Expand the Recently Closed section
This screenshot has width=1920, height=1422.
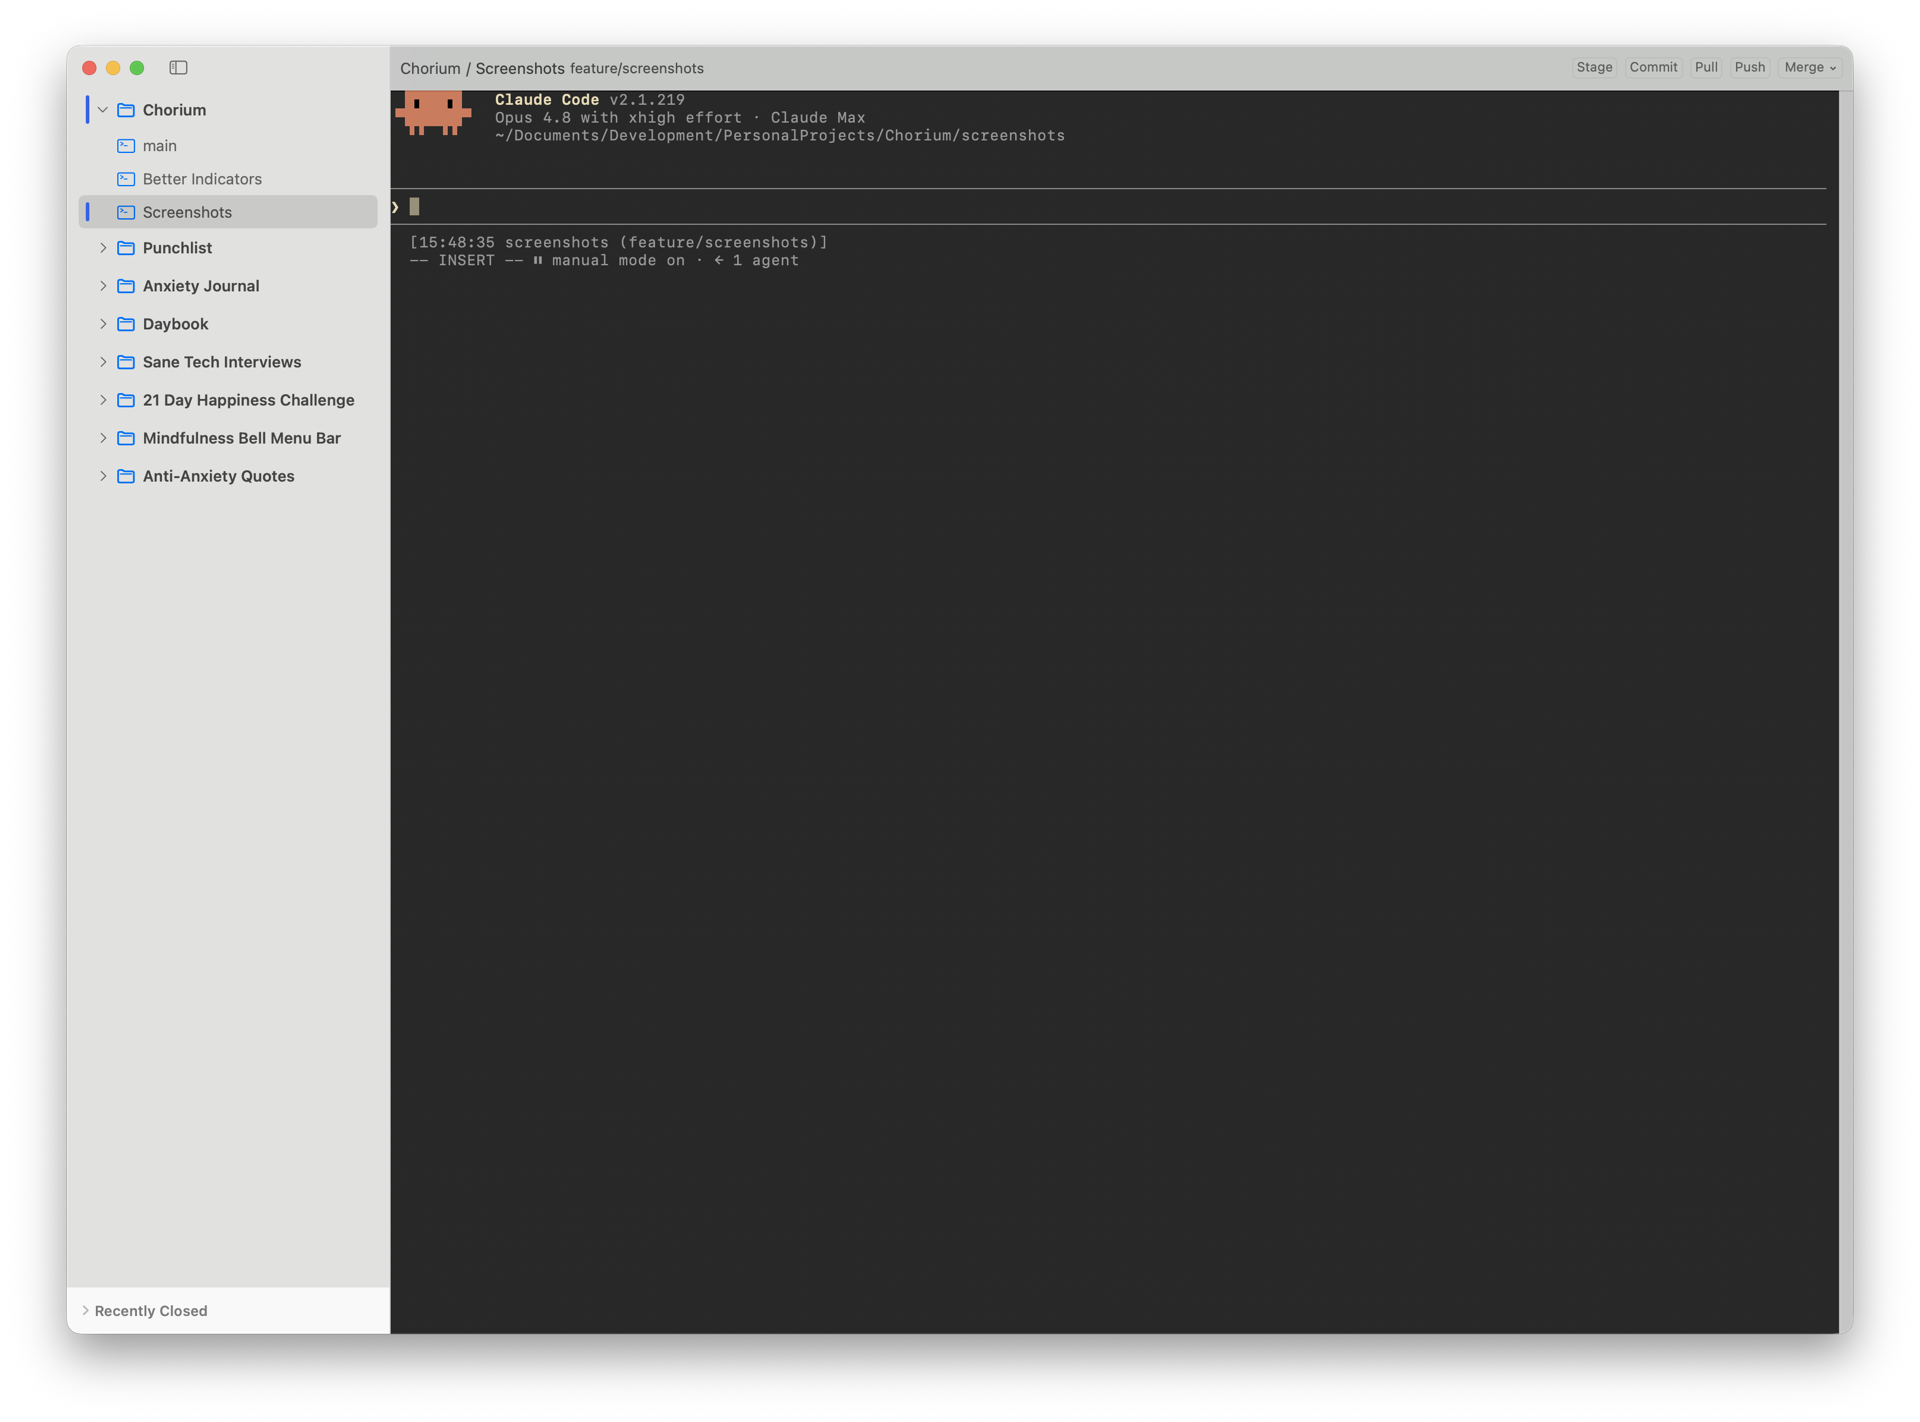click(x=85, y=1310)
